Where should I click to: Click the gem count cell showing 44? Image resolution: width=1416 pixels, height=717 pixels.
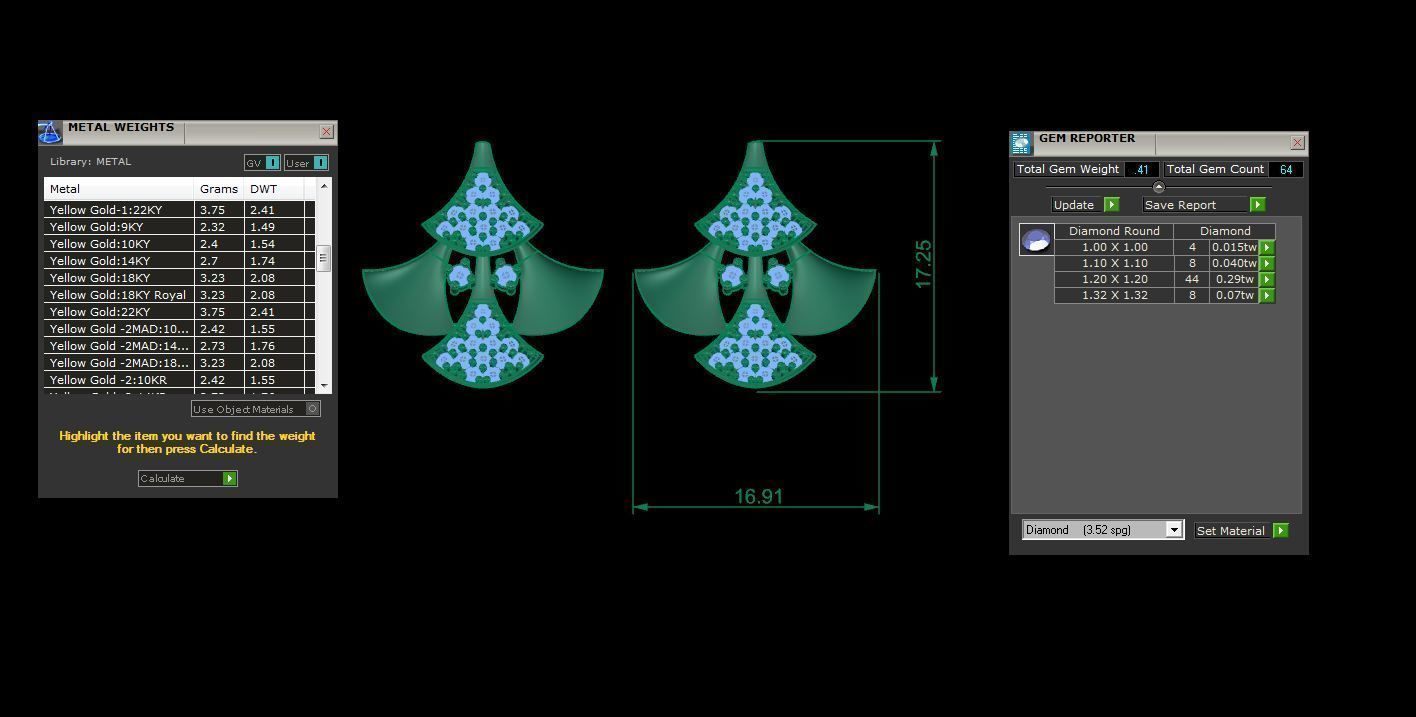coord(1192,279)
